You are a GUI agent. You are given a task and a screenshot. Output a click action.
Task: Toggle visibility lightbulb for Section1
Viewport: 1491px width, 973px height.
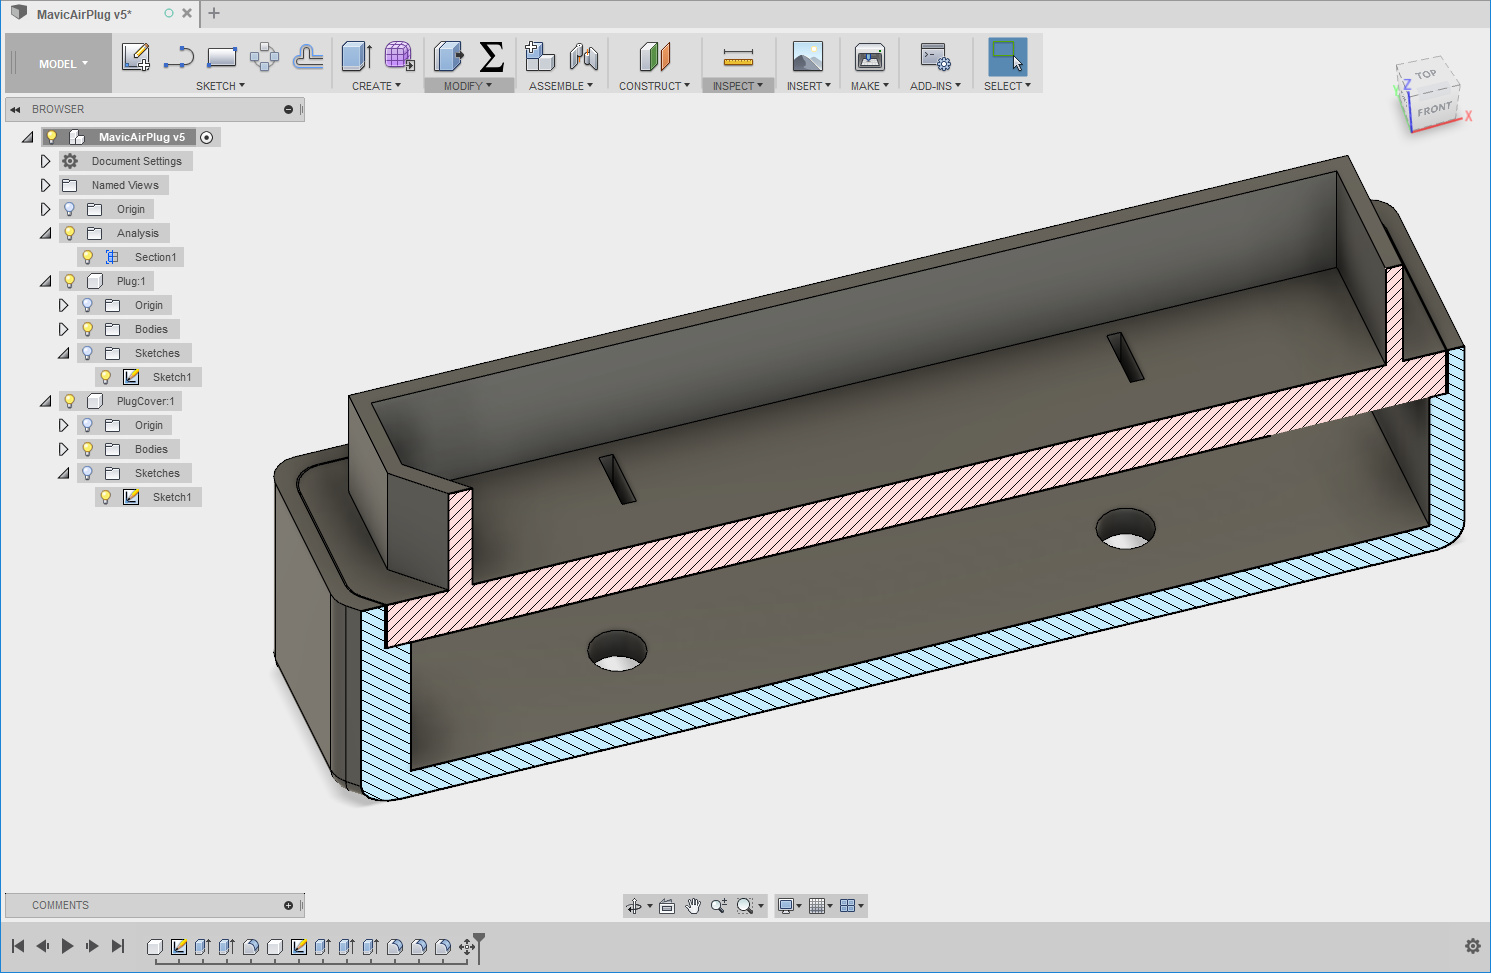[x=88, y=257]
